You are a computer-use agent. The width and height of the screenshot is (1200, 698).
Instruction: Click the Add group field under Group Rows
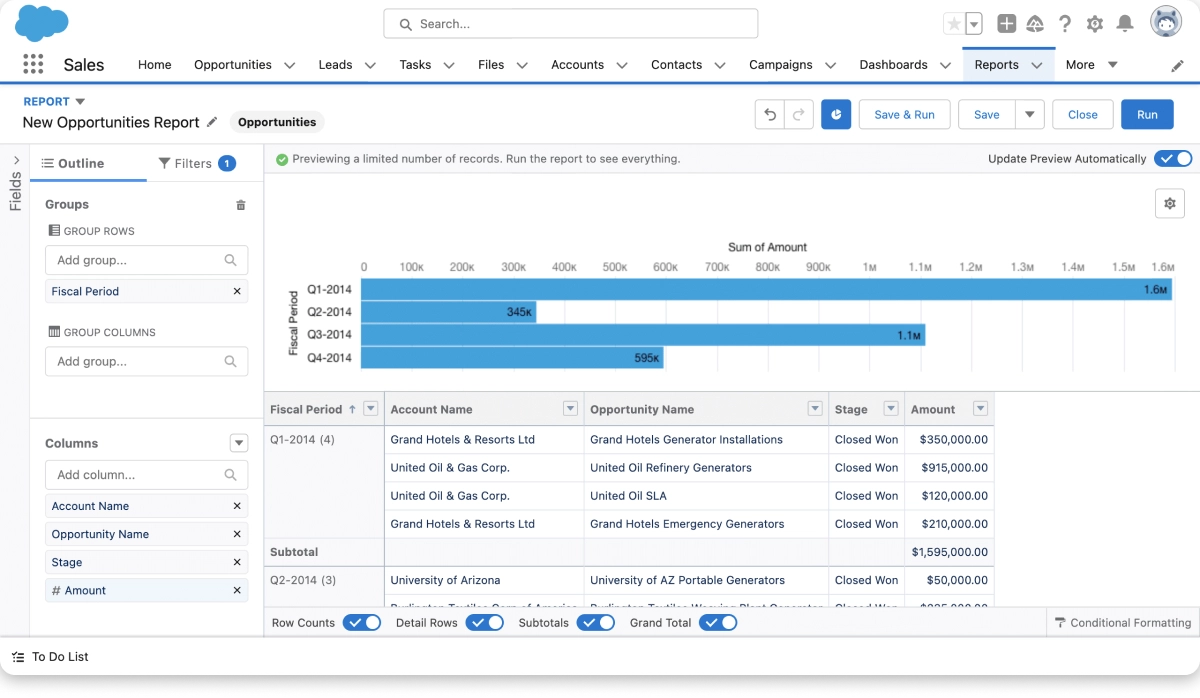pyautogui.click(x=146, y=260)
